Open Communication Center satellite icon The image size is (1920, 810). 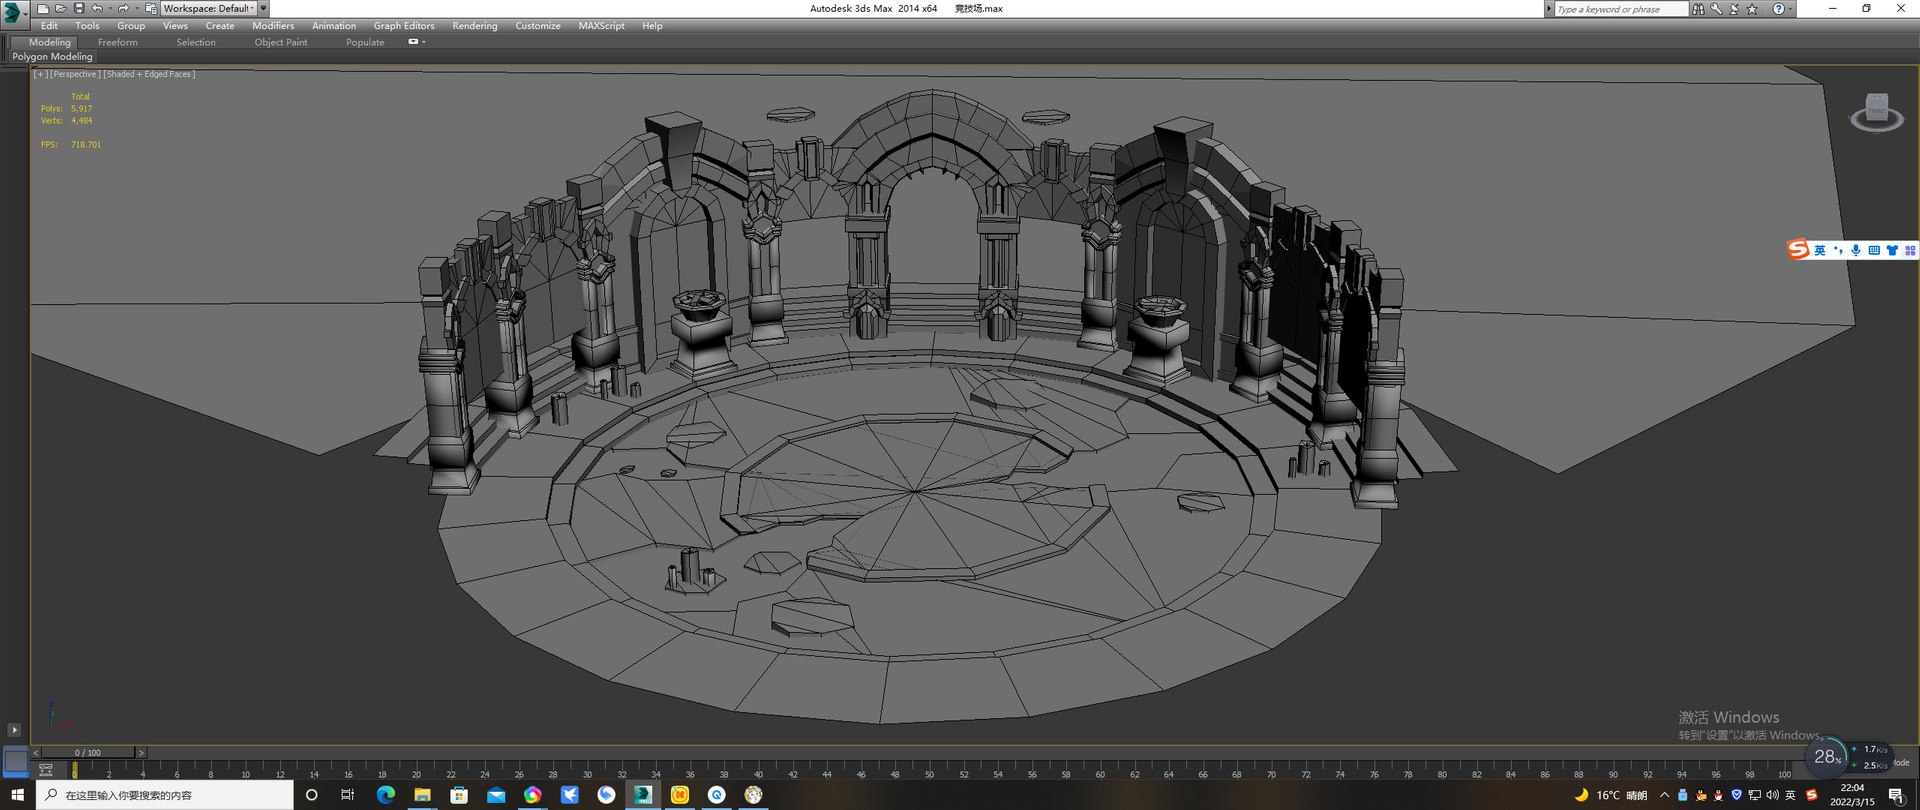click(1734, 9)
